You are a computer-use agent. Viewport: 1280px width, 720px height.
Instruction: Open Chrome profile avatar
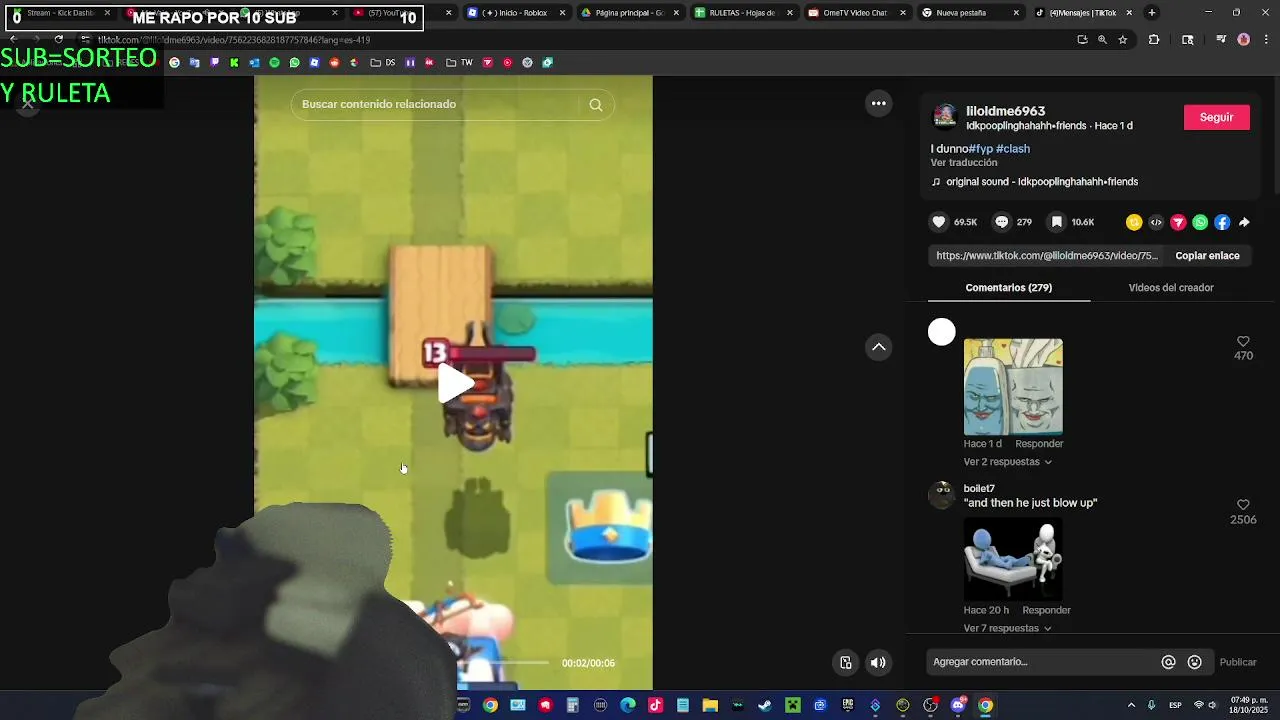pyautogui.click(x=1244, y=40)
